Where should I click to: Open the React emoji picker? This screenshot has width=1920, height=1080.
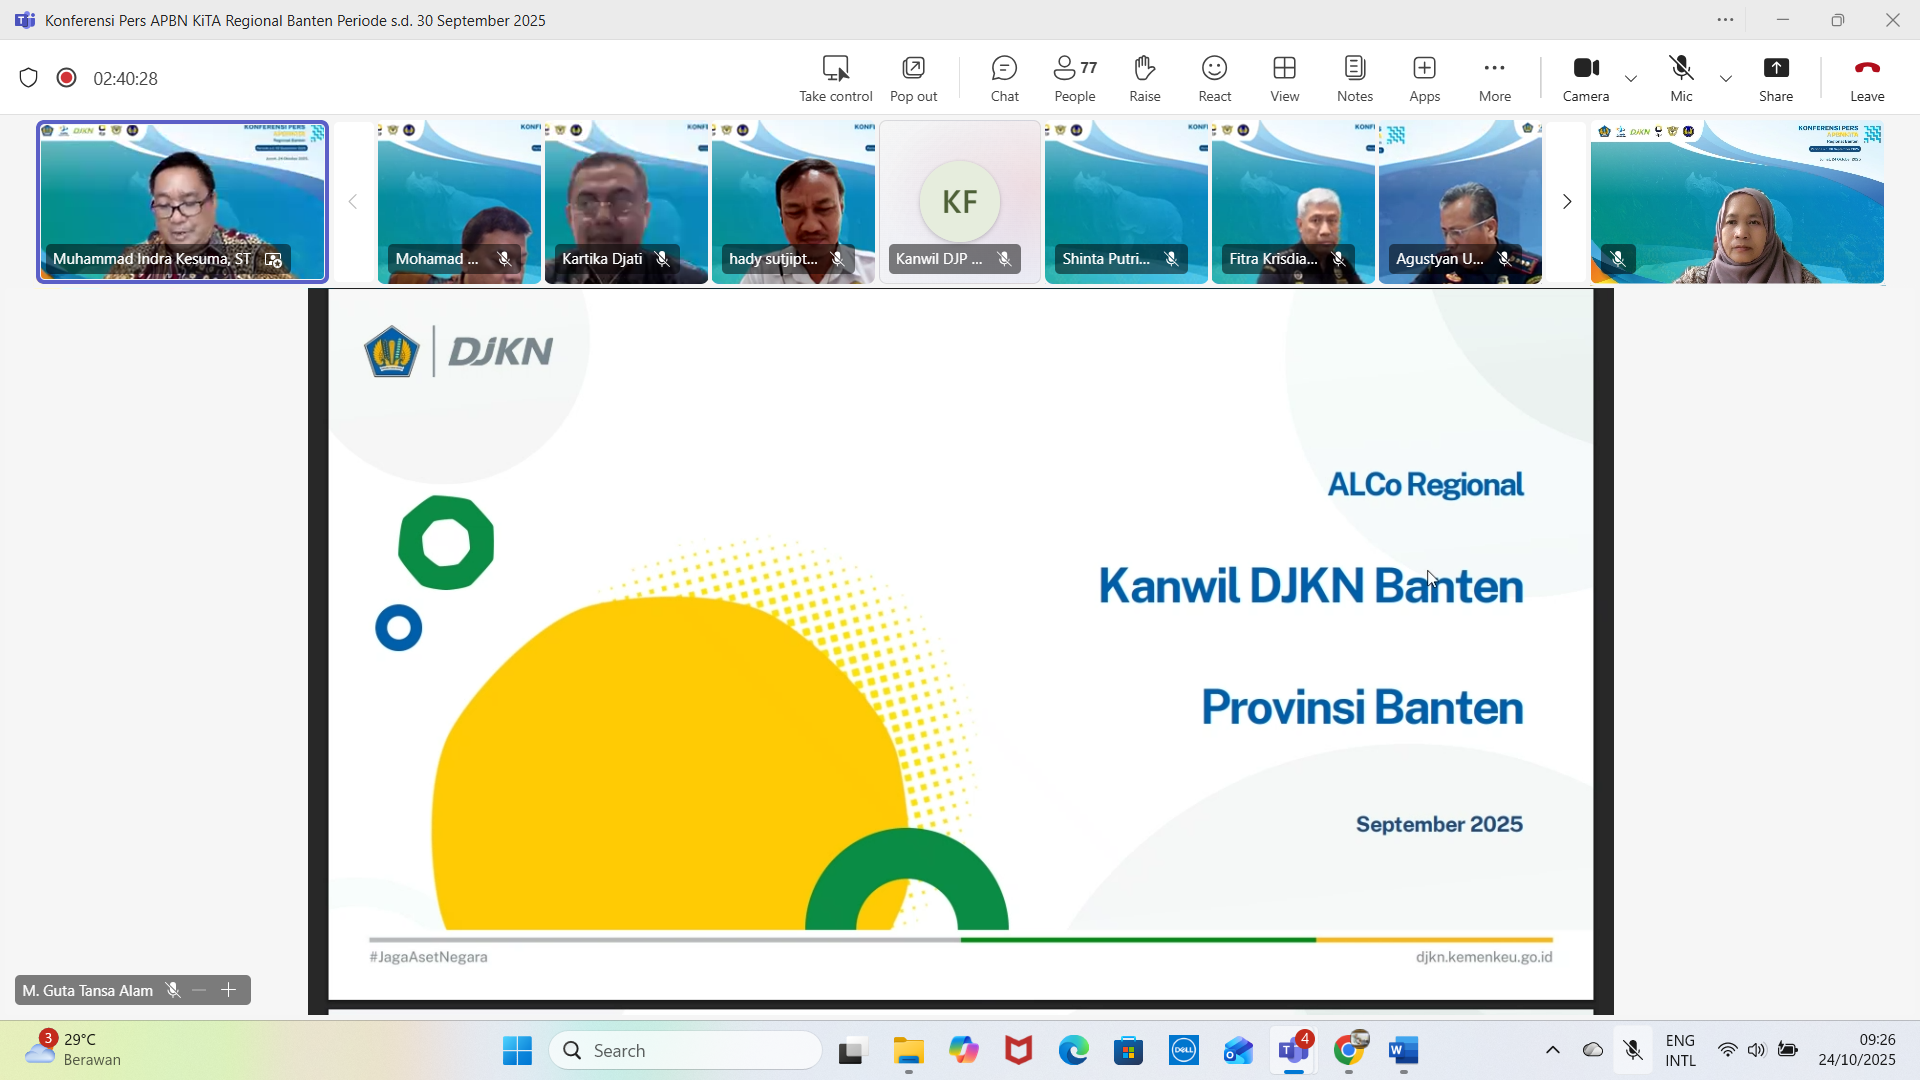point(1214,78)
